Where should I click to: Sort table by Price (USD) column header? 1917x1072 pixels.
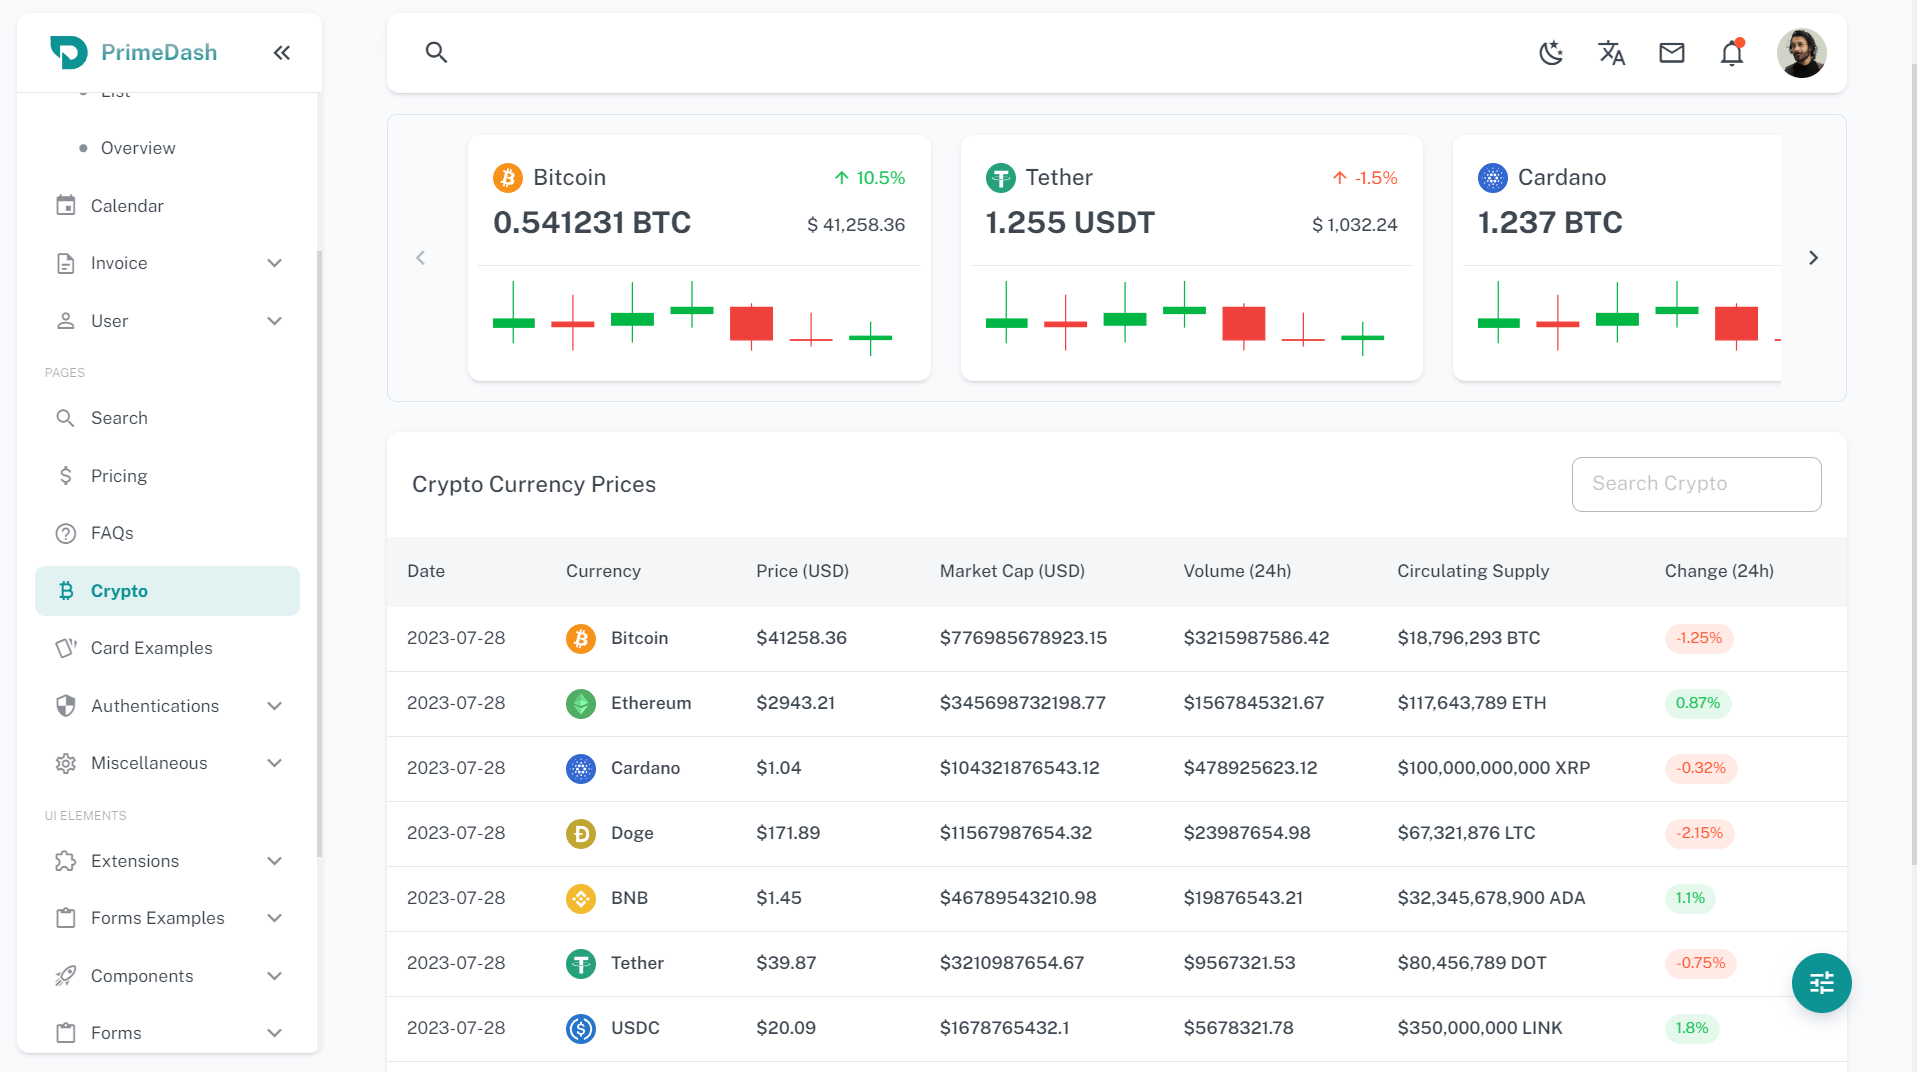(x=802, y=571)
